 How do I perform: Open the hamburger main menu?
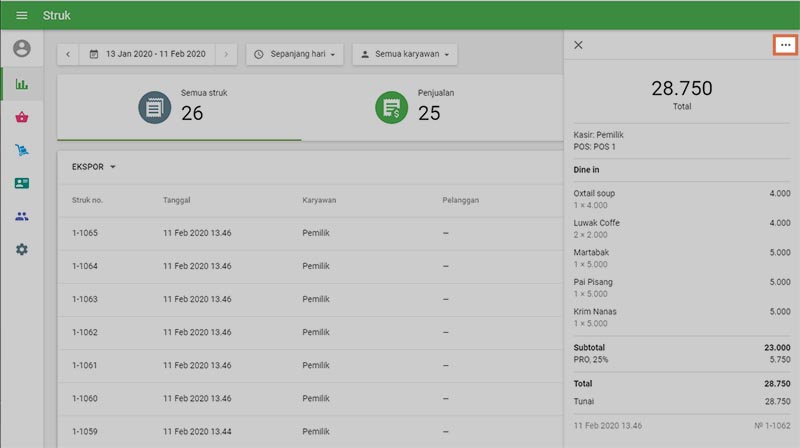click(x=21, y=15)
